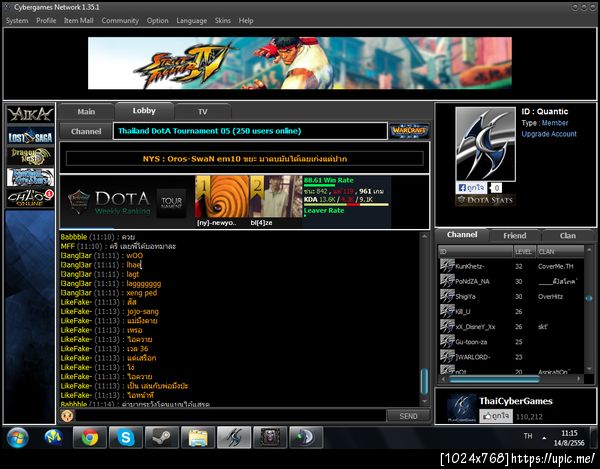
Task: Open the Option menu
Action: (x=157, y=21)
